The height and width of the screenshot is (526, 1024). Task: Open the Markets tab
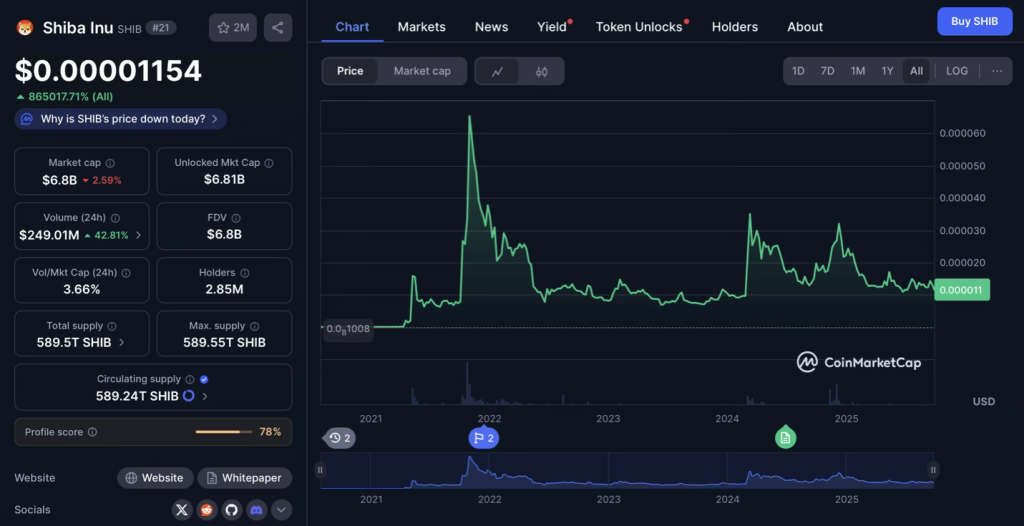(421, 27)
